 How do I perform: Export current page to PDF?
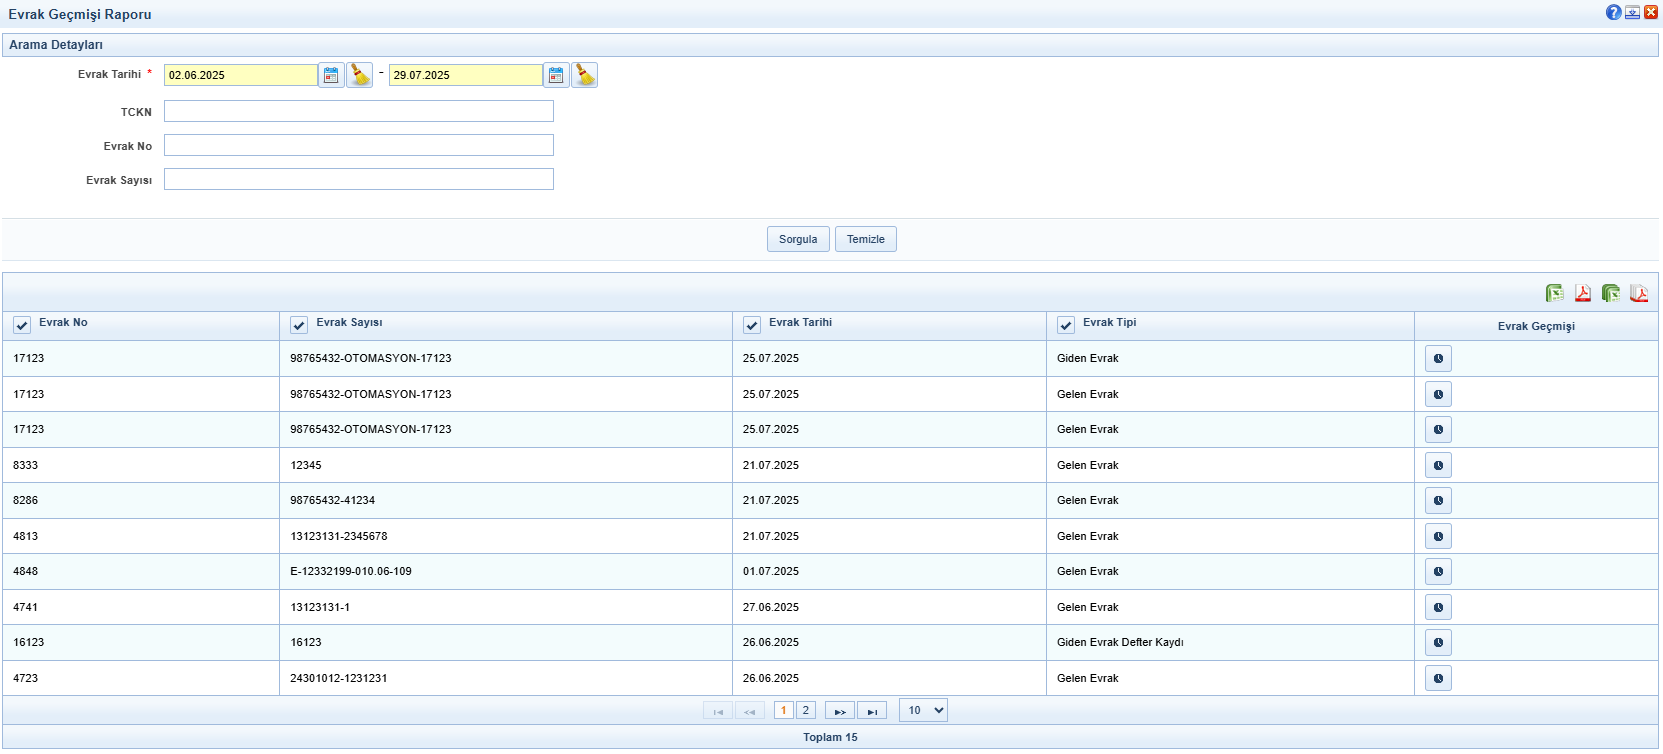pyautogui.click(x=1582, y=293)
